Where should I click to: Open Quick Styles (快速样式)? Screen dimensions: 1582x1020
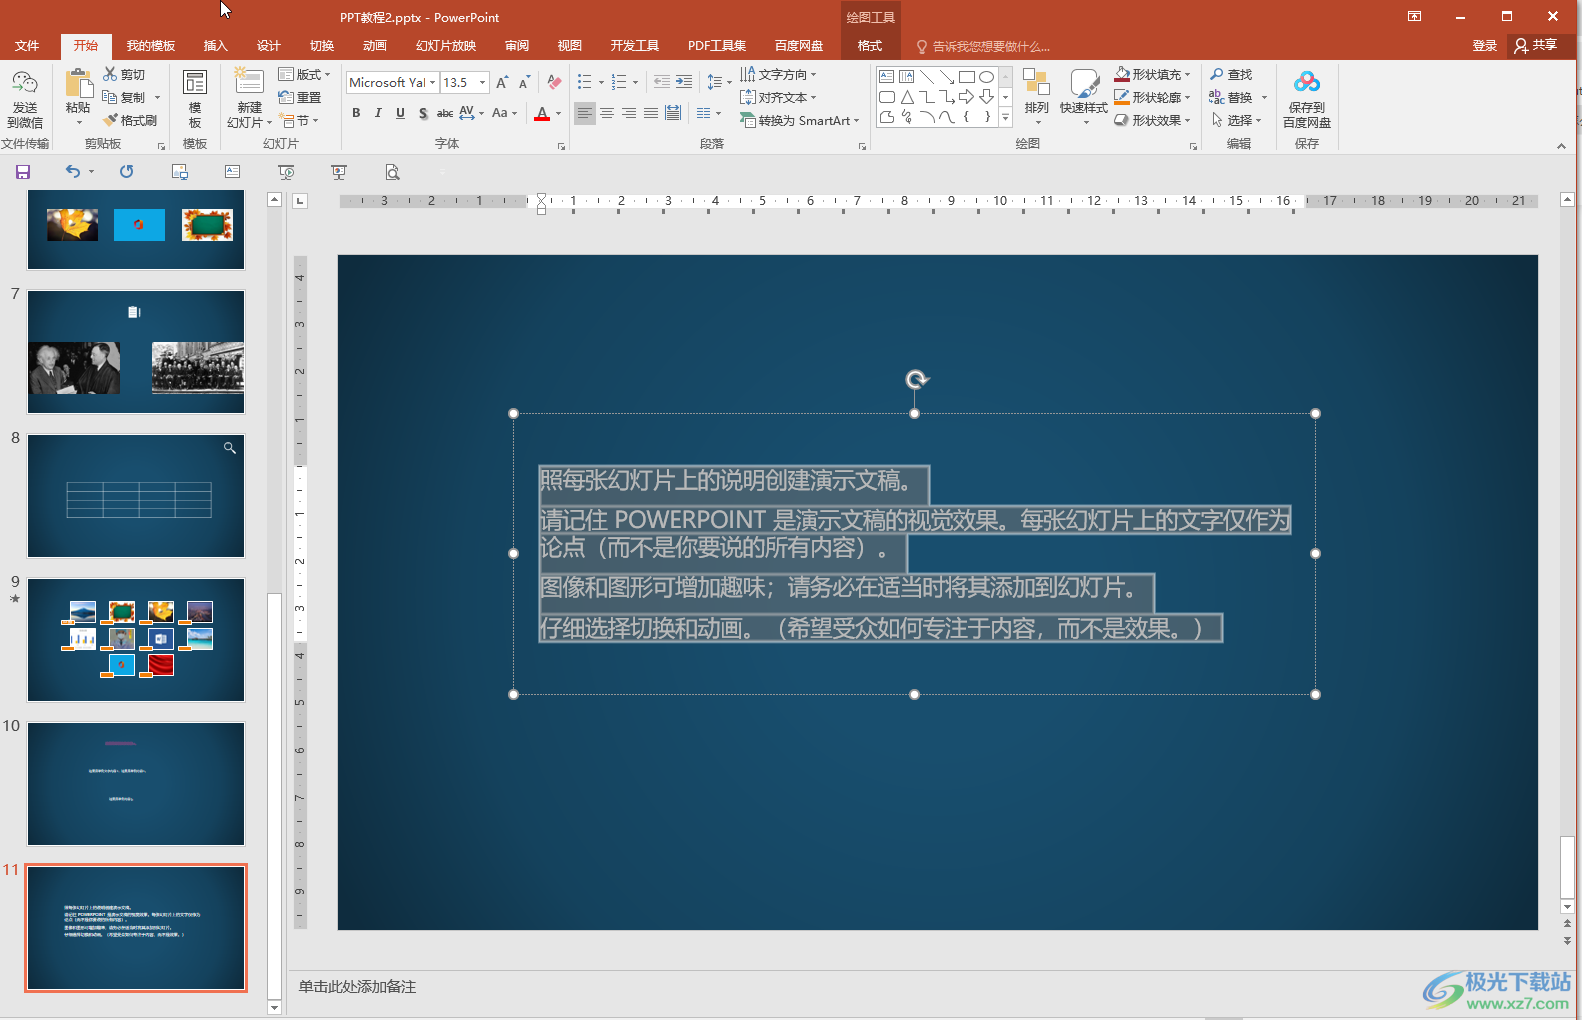[x=1084, y=98]
